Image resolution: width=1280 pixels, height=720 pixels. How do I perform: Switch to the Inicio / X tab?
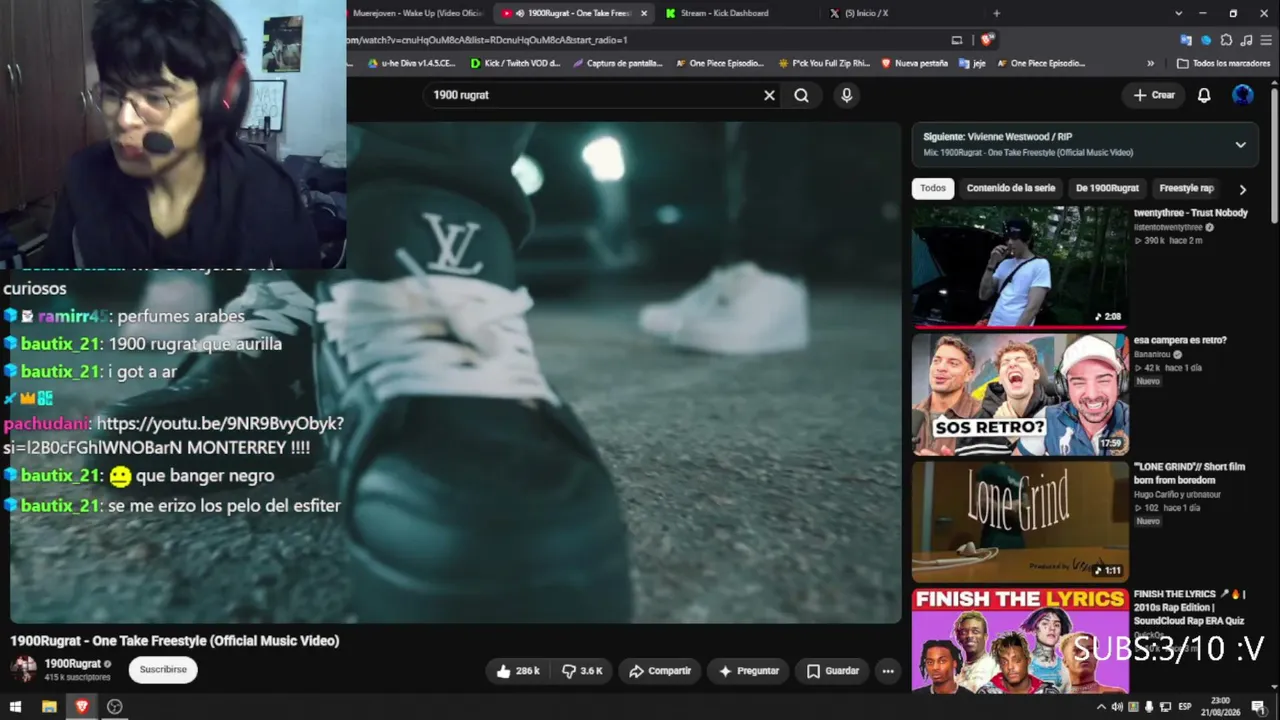866,13
